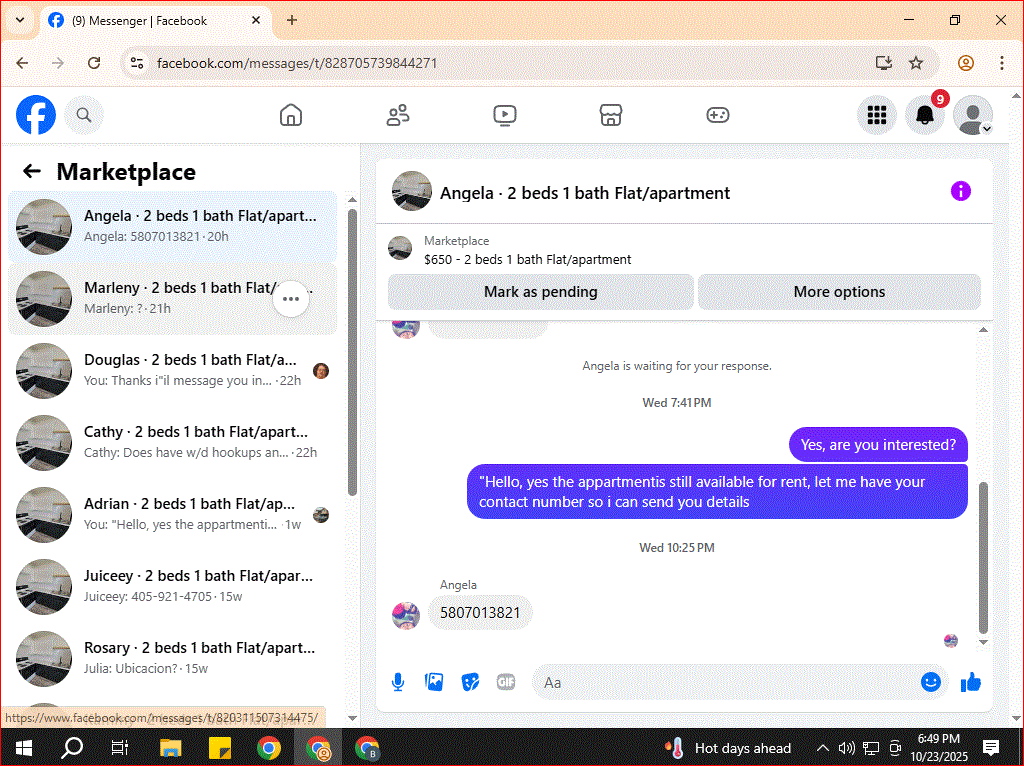Choose a sticker icon

point(470,682)
